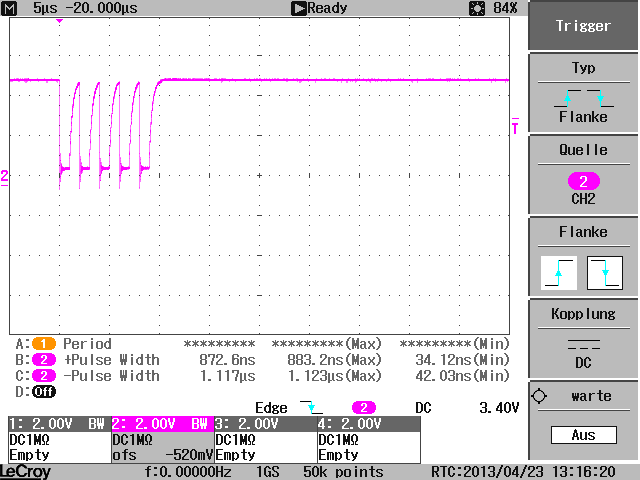Click the measurement D Off badge

44,392
